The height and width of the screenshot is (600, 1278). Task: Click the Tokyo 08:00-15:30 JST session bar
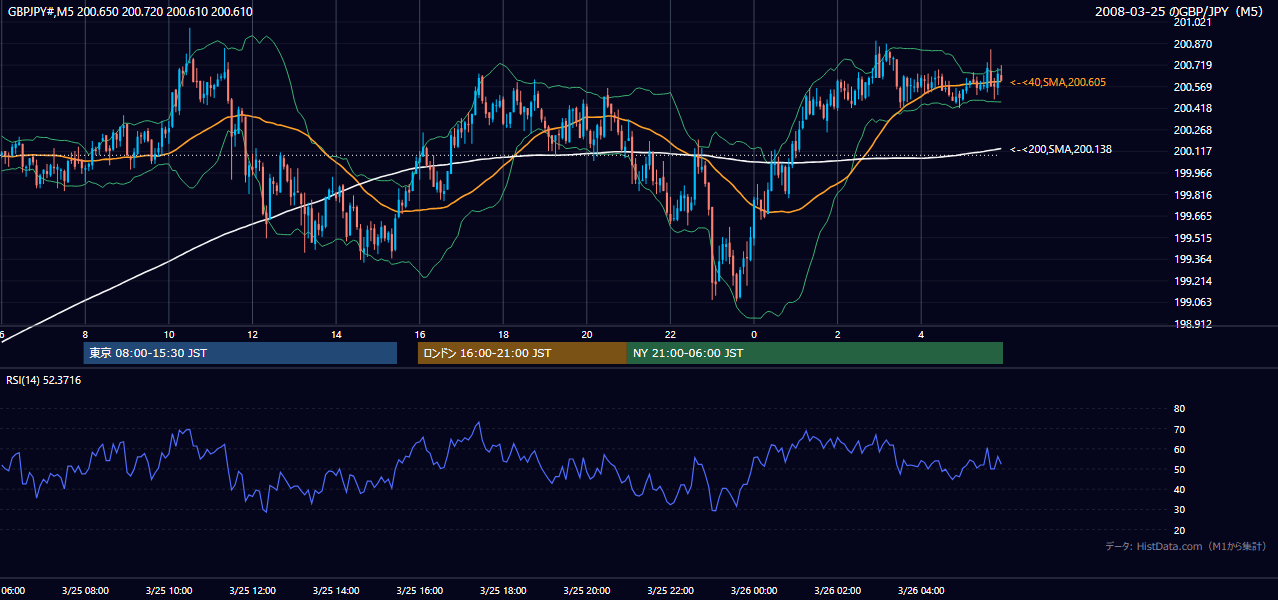pos(240,353)
